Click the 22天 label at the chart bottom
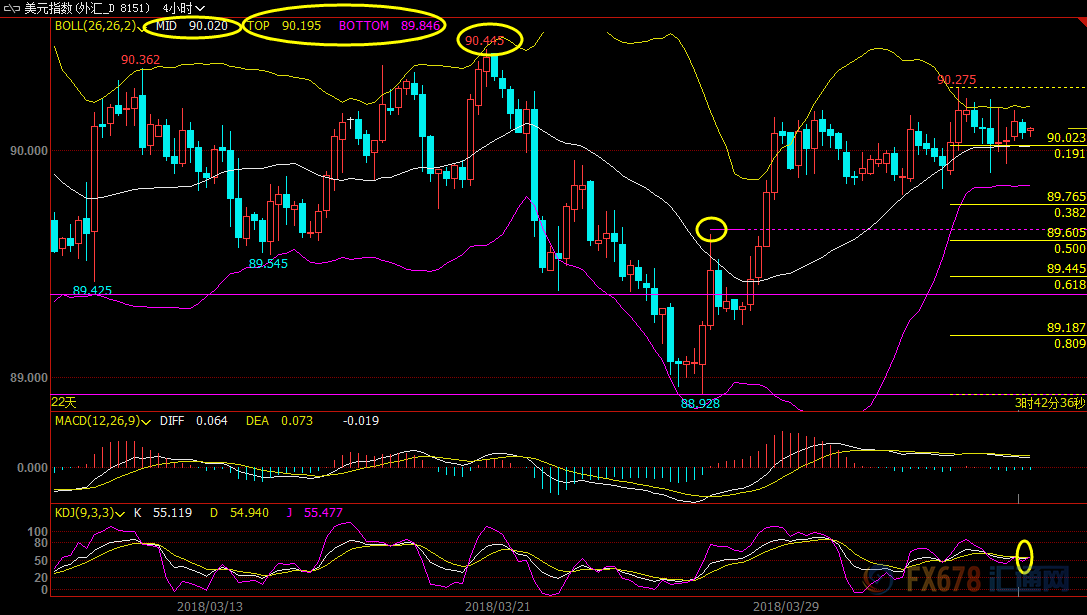 pyautogui.click(x=64, y=402)
